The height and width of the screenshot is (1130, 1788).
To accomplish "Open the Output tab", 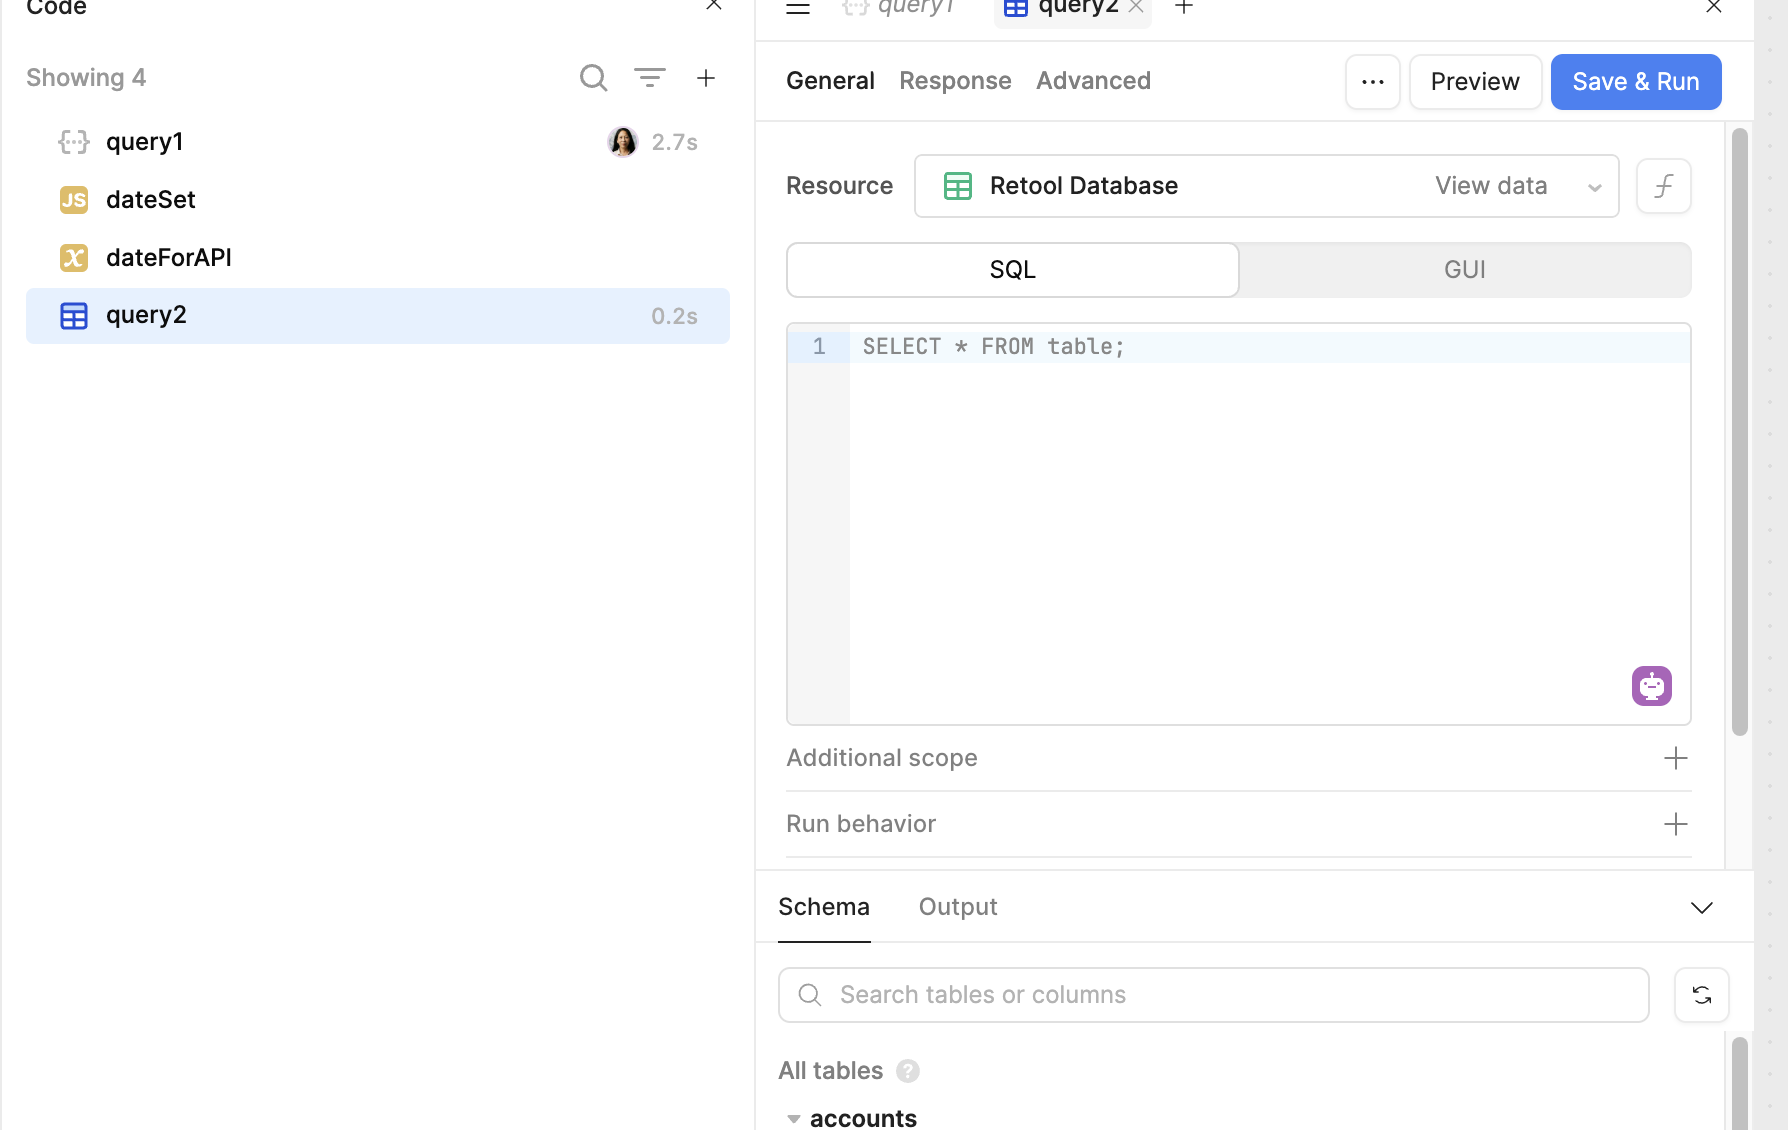I will pos(958,907).
